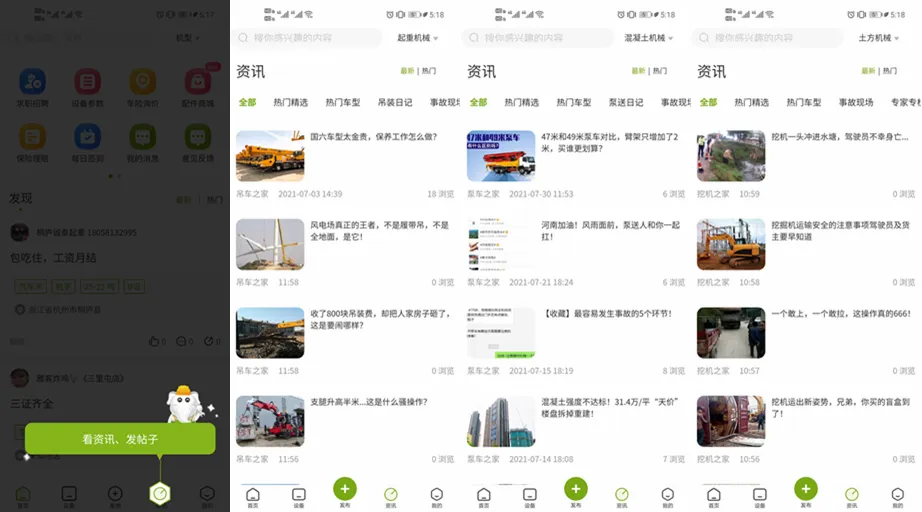The width and height of the screenshot is (922, 512).
Task: Open 车险询价 icon on the dimmed home screen
Action: click(142, 82)
